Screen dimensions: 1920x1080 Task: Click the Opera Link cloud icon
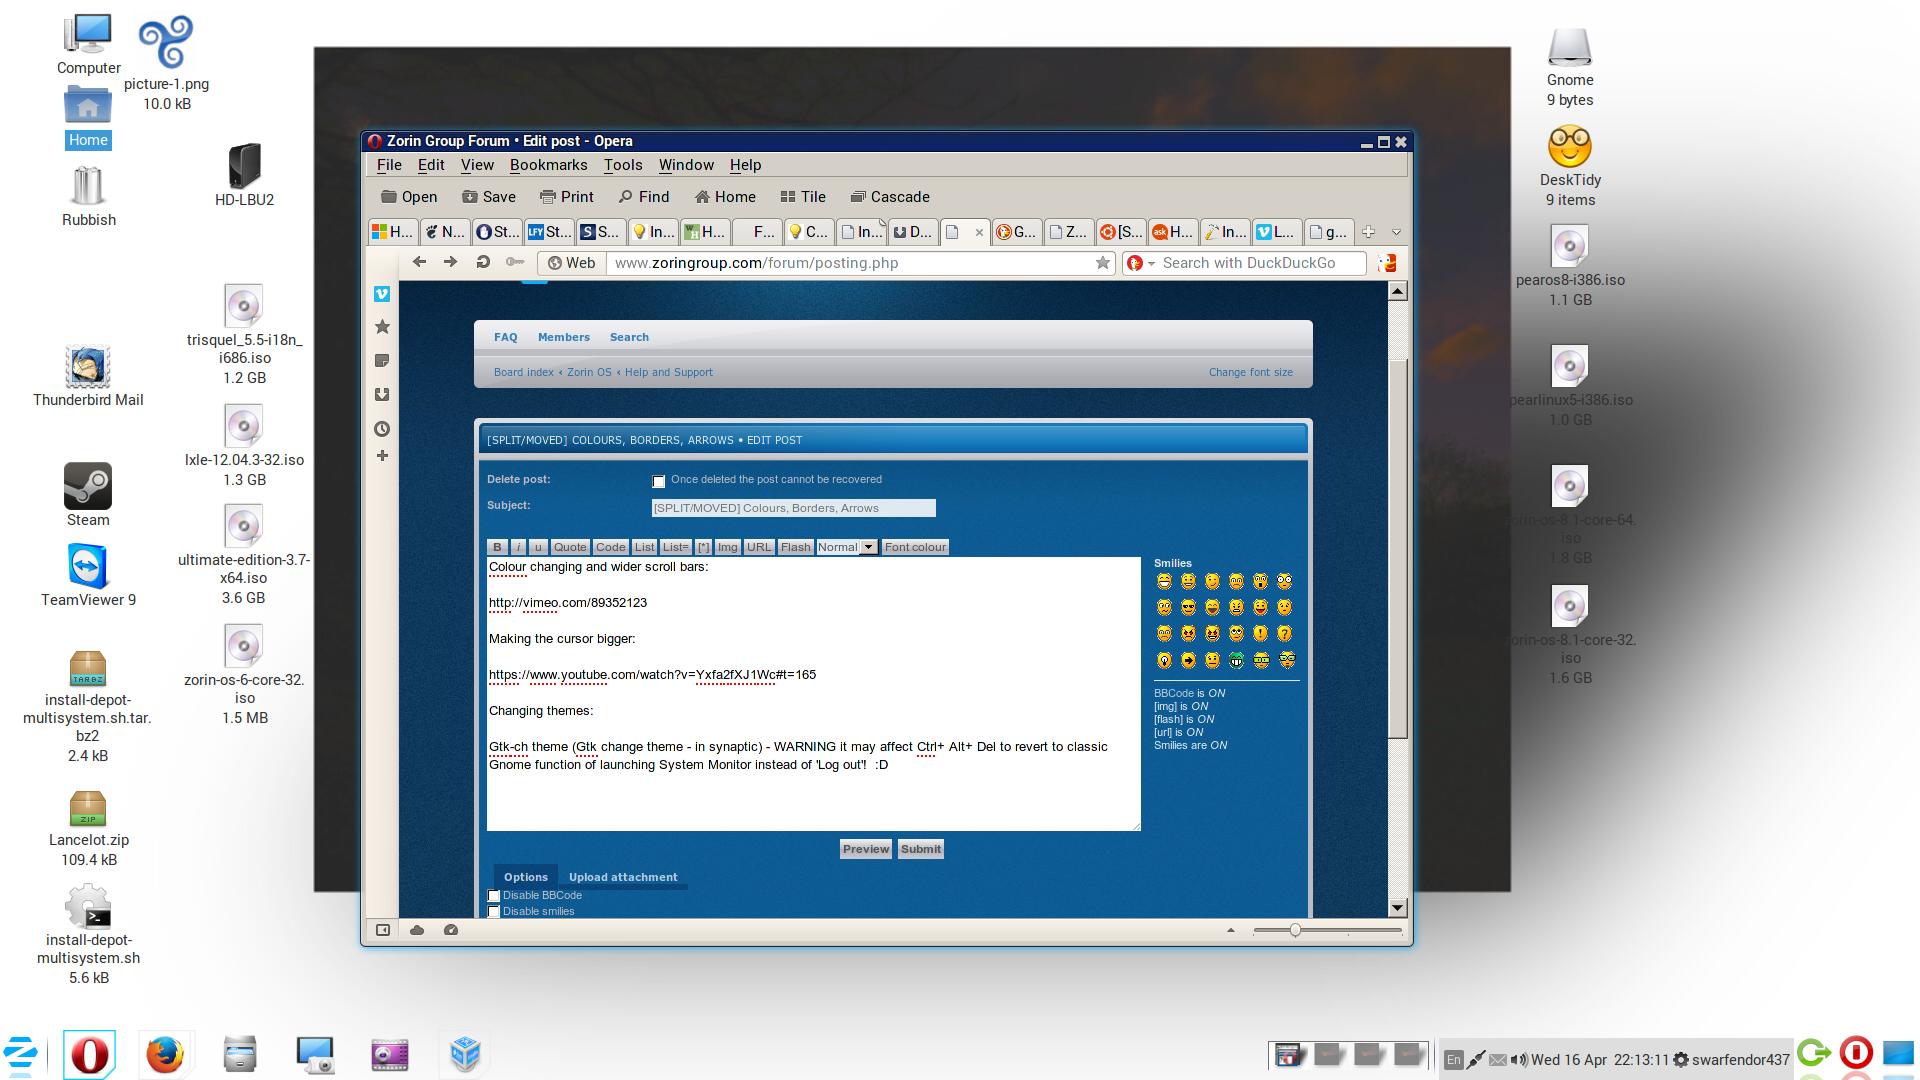pyautogui.click(x=417, y=930)
